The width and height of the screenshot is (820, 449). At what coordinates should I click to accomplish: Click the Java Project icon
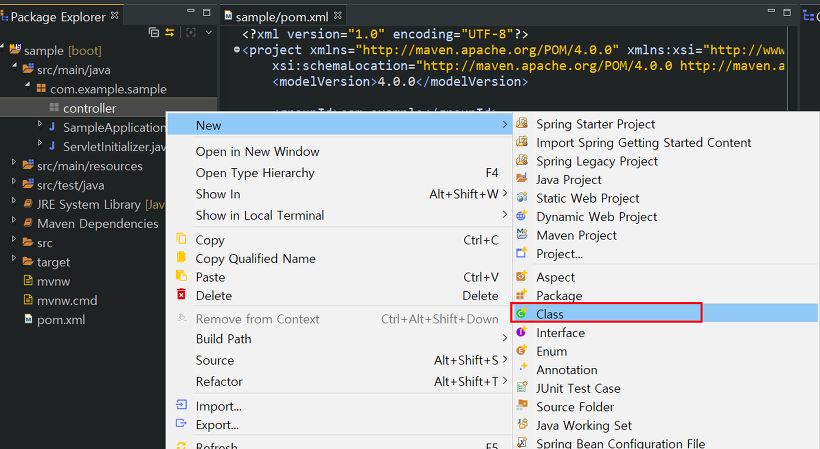click(x=521, y=178)
